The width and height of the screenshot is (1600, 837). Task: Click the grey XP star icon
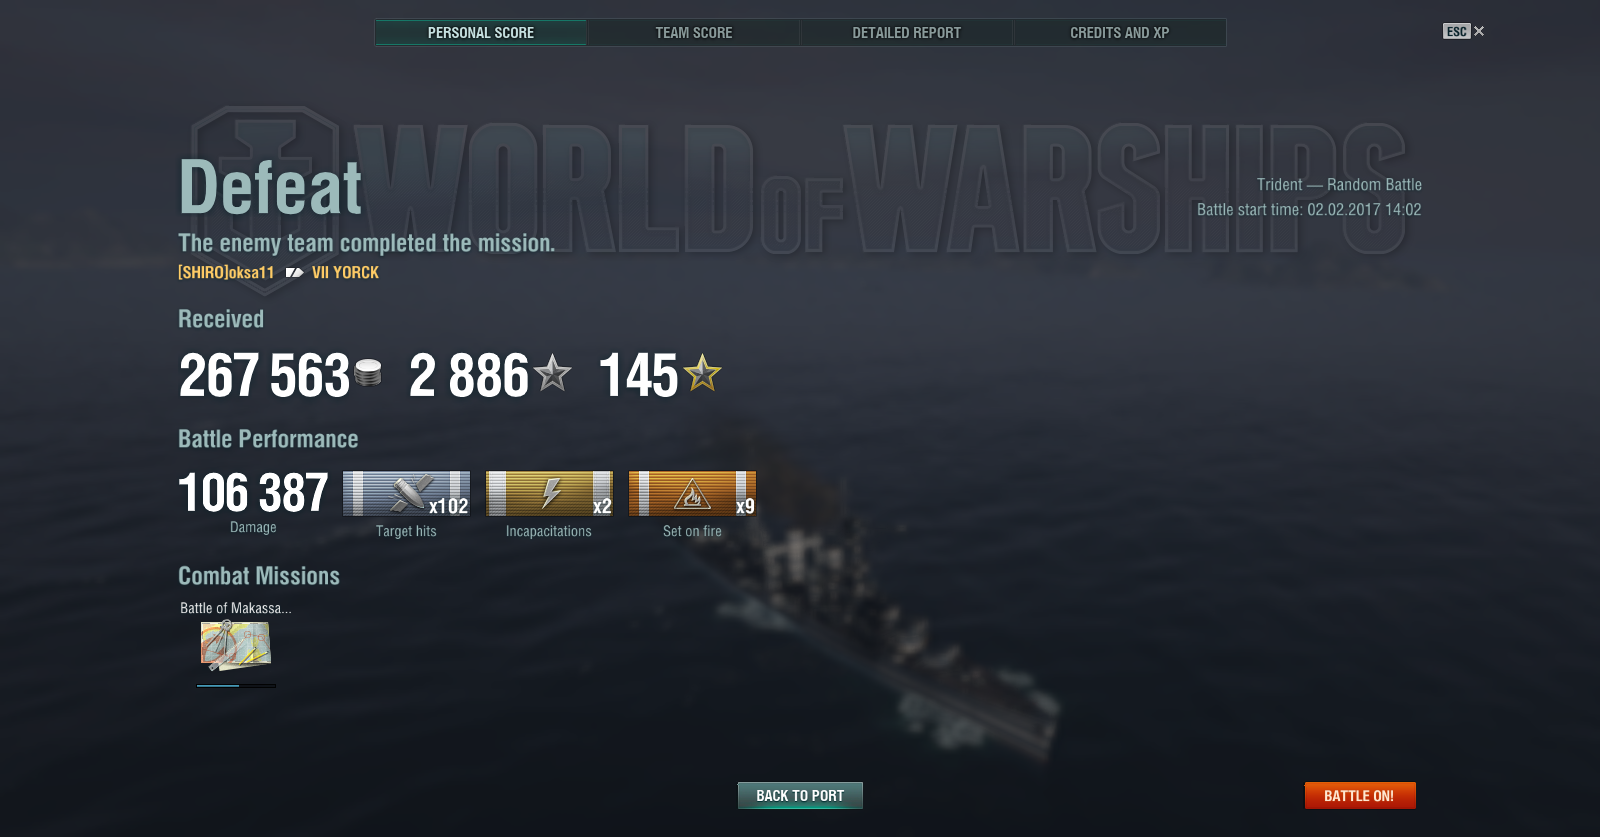click(552, 373)
